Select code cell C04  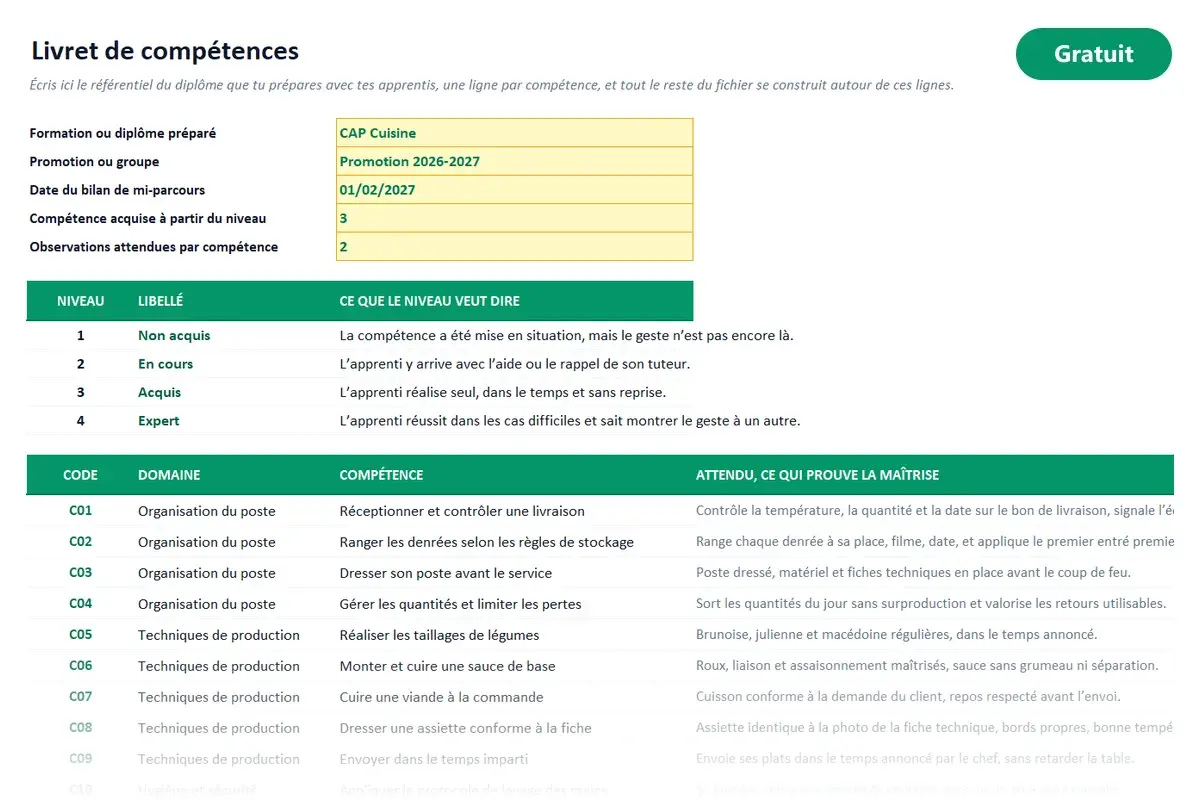(x=80, y=604)
